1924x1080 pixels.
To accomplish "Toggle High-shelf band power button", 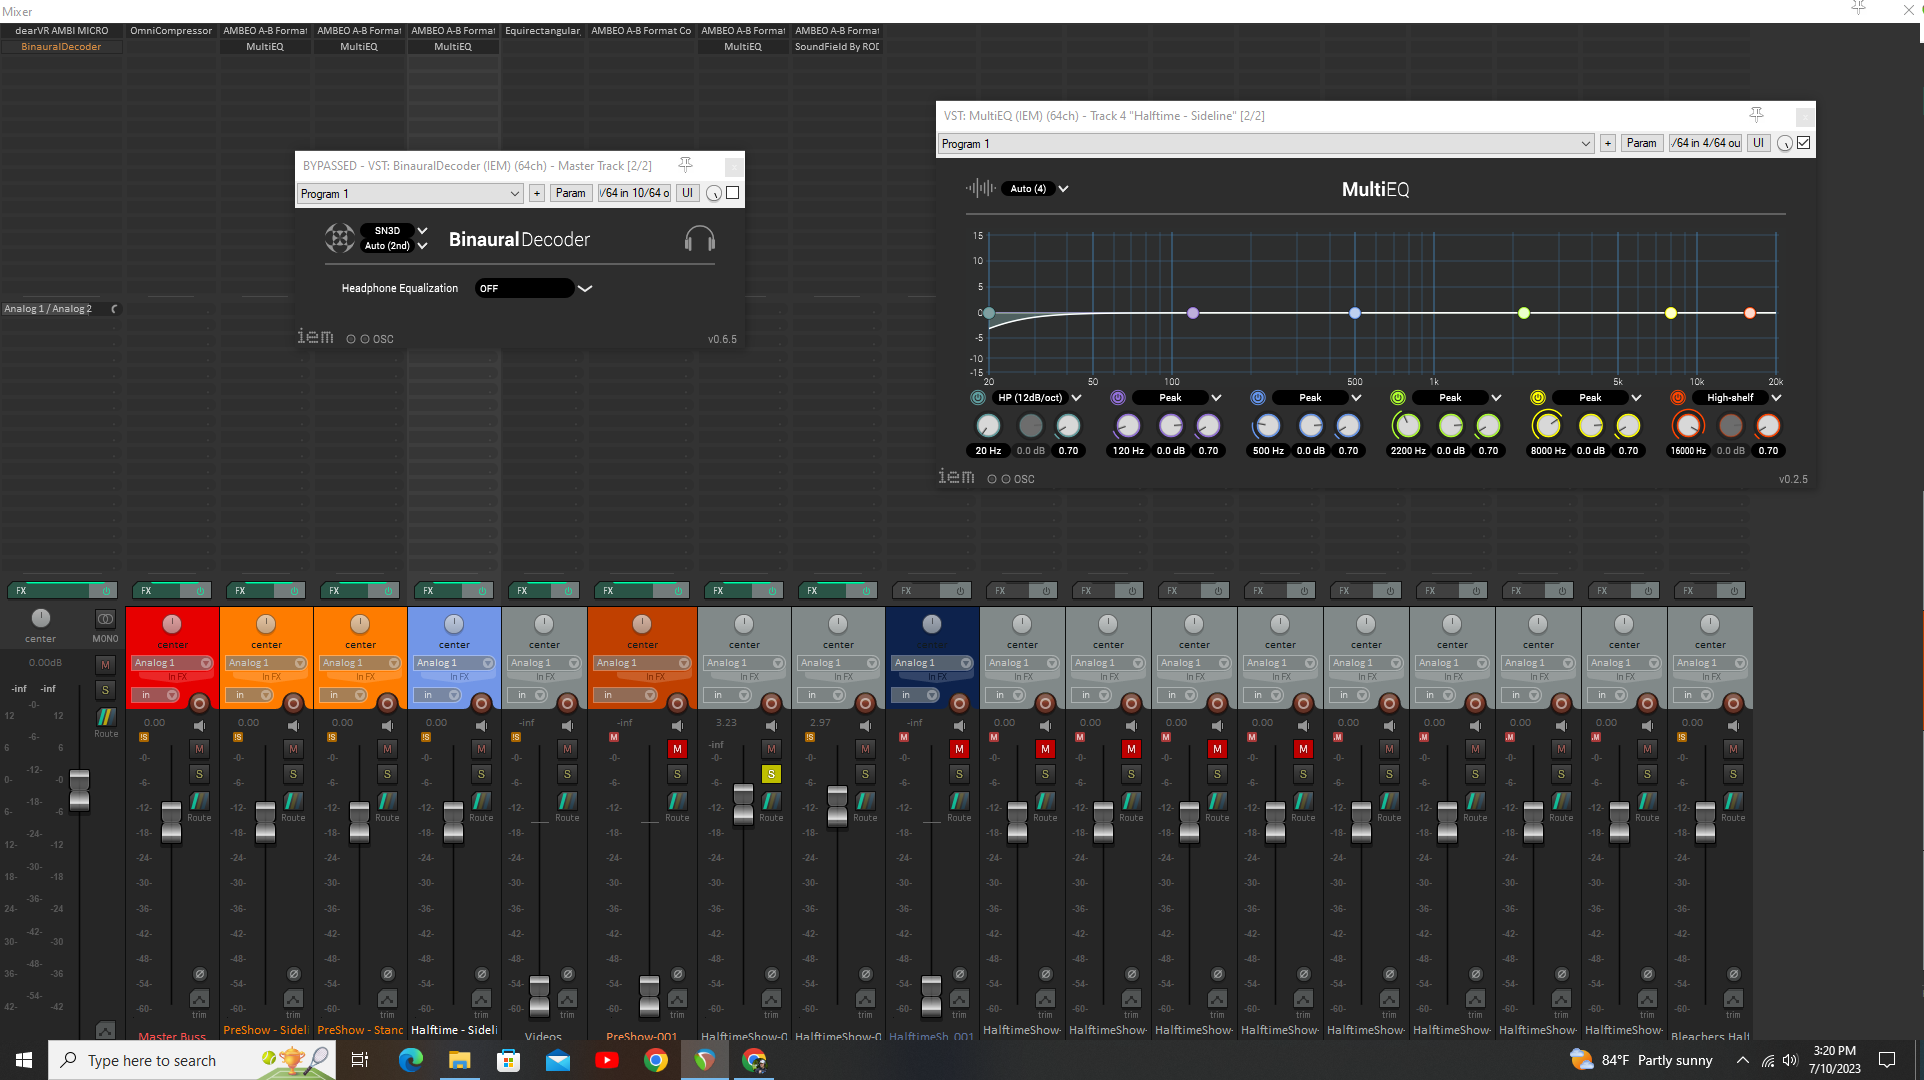I will [x=1678, y=398].
